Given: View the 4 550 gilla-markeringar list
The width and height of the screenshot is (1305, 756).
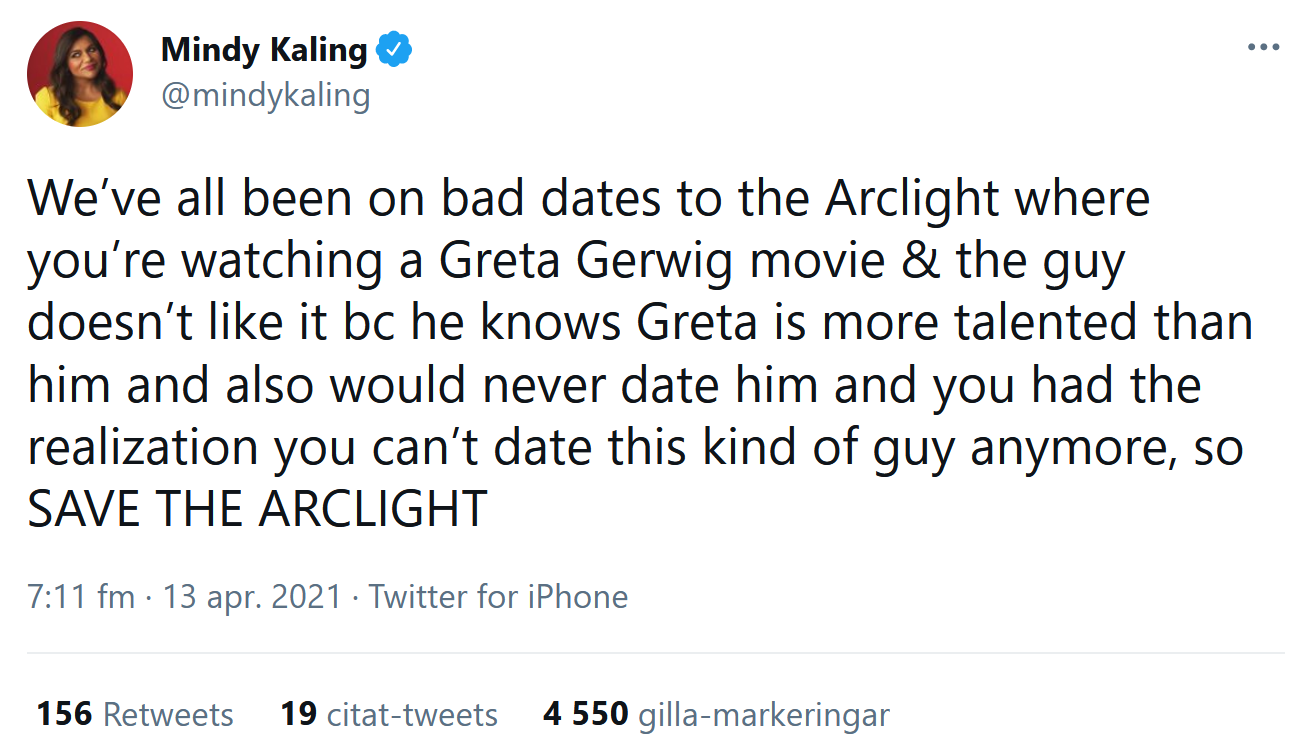Looking at the screenshot, I should [x=716, y=714].
